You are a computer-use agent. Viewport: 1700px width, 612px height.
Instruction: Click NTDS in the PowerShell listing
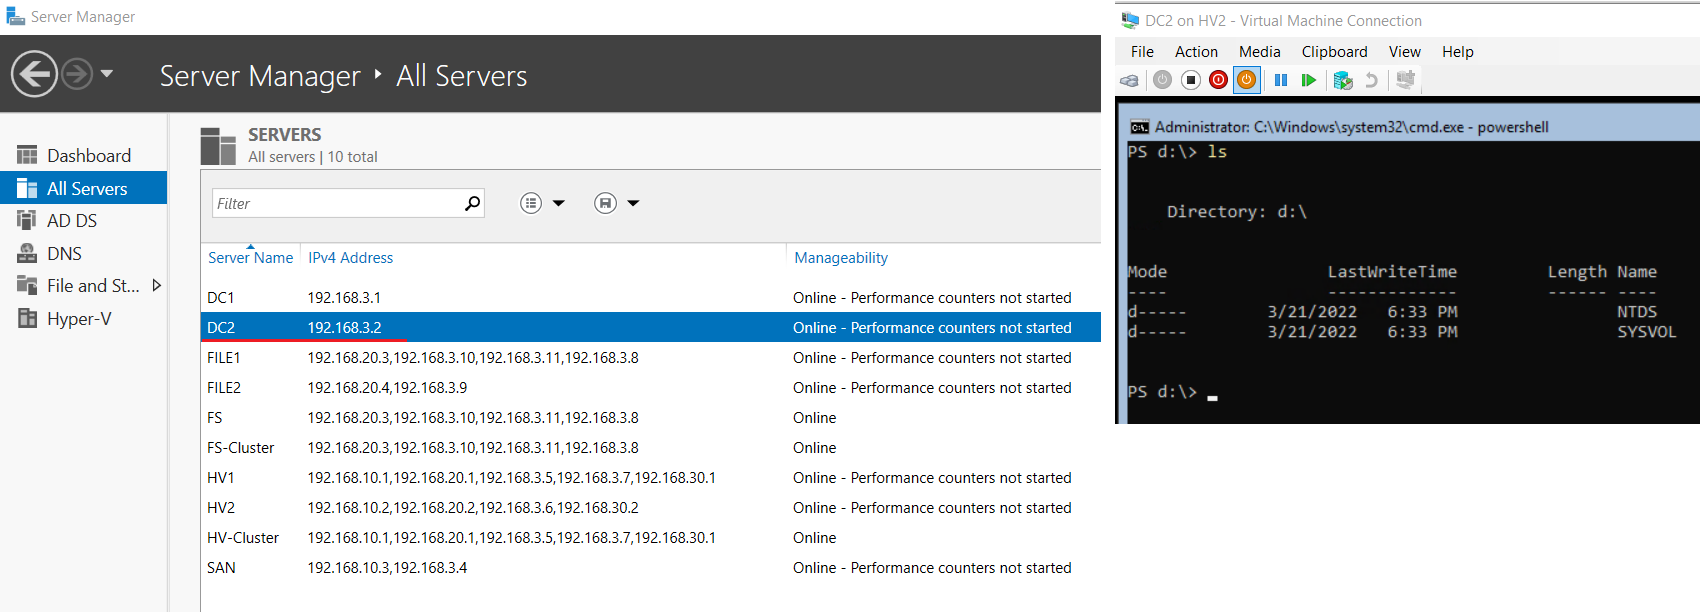1637,312
